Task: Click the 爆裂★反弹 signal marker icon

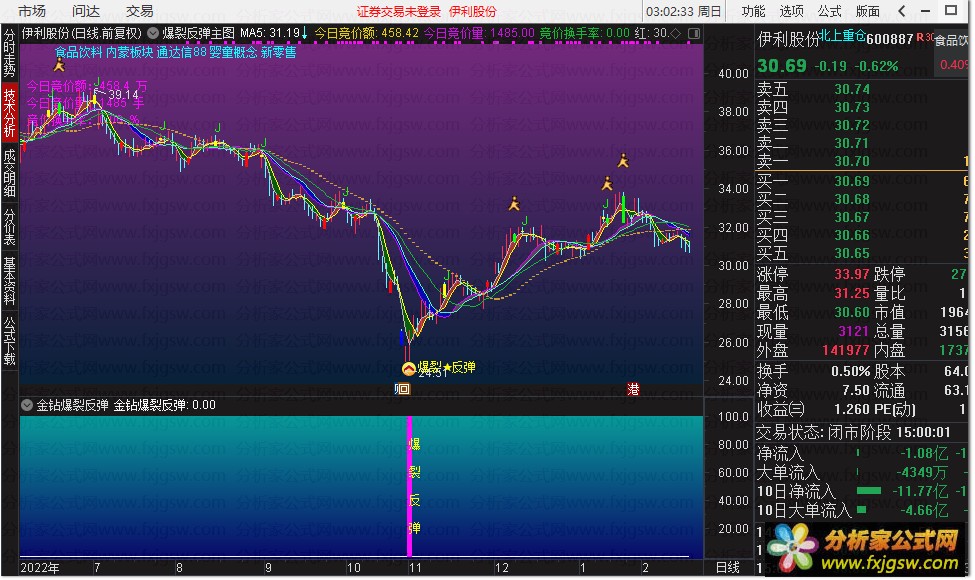Action: pyautogui.click(x=409, y=369)
